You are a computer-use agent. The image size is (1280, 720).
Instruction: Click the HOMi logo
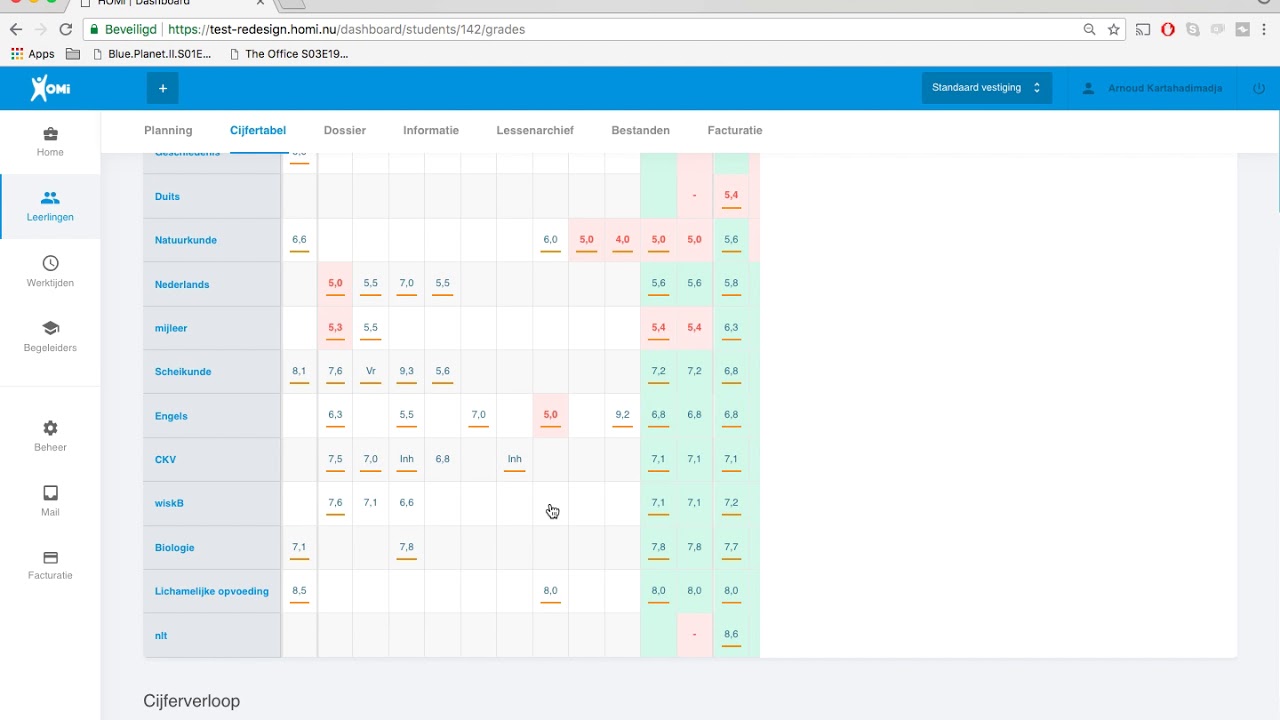coord(50,88)
